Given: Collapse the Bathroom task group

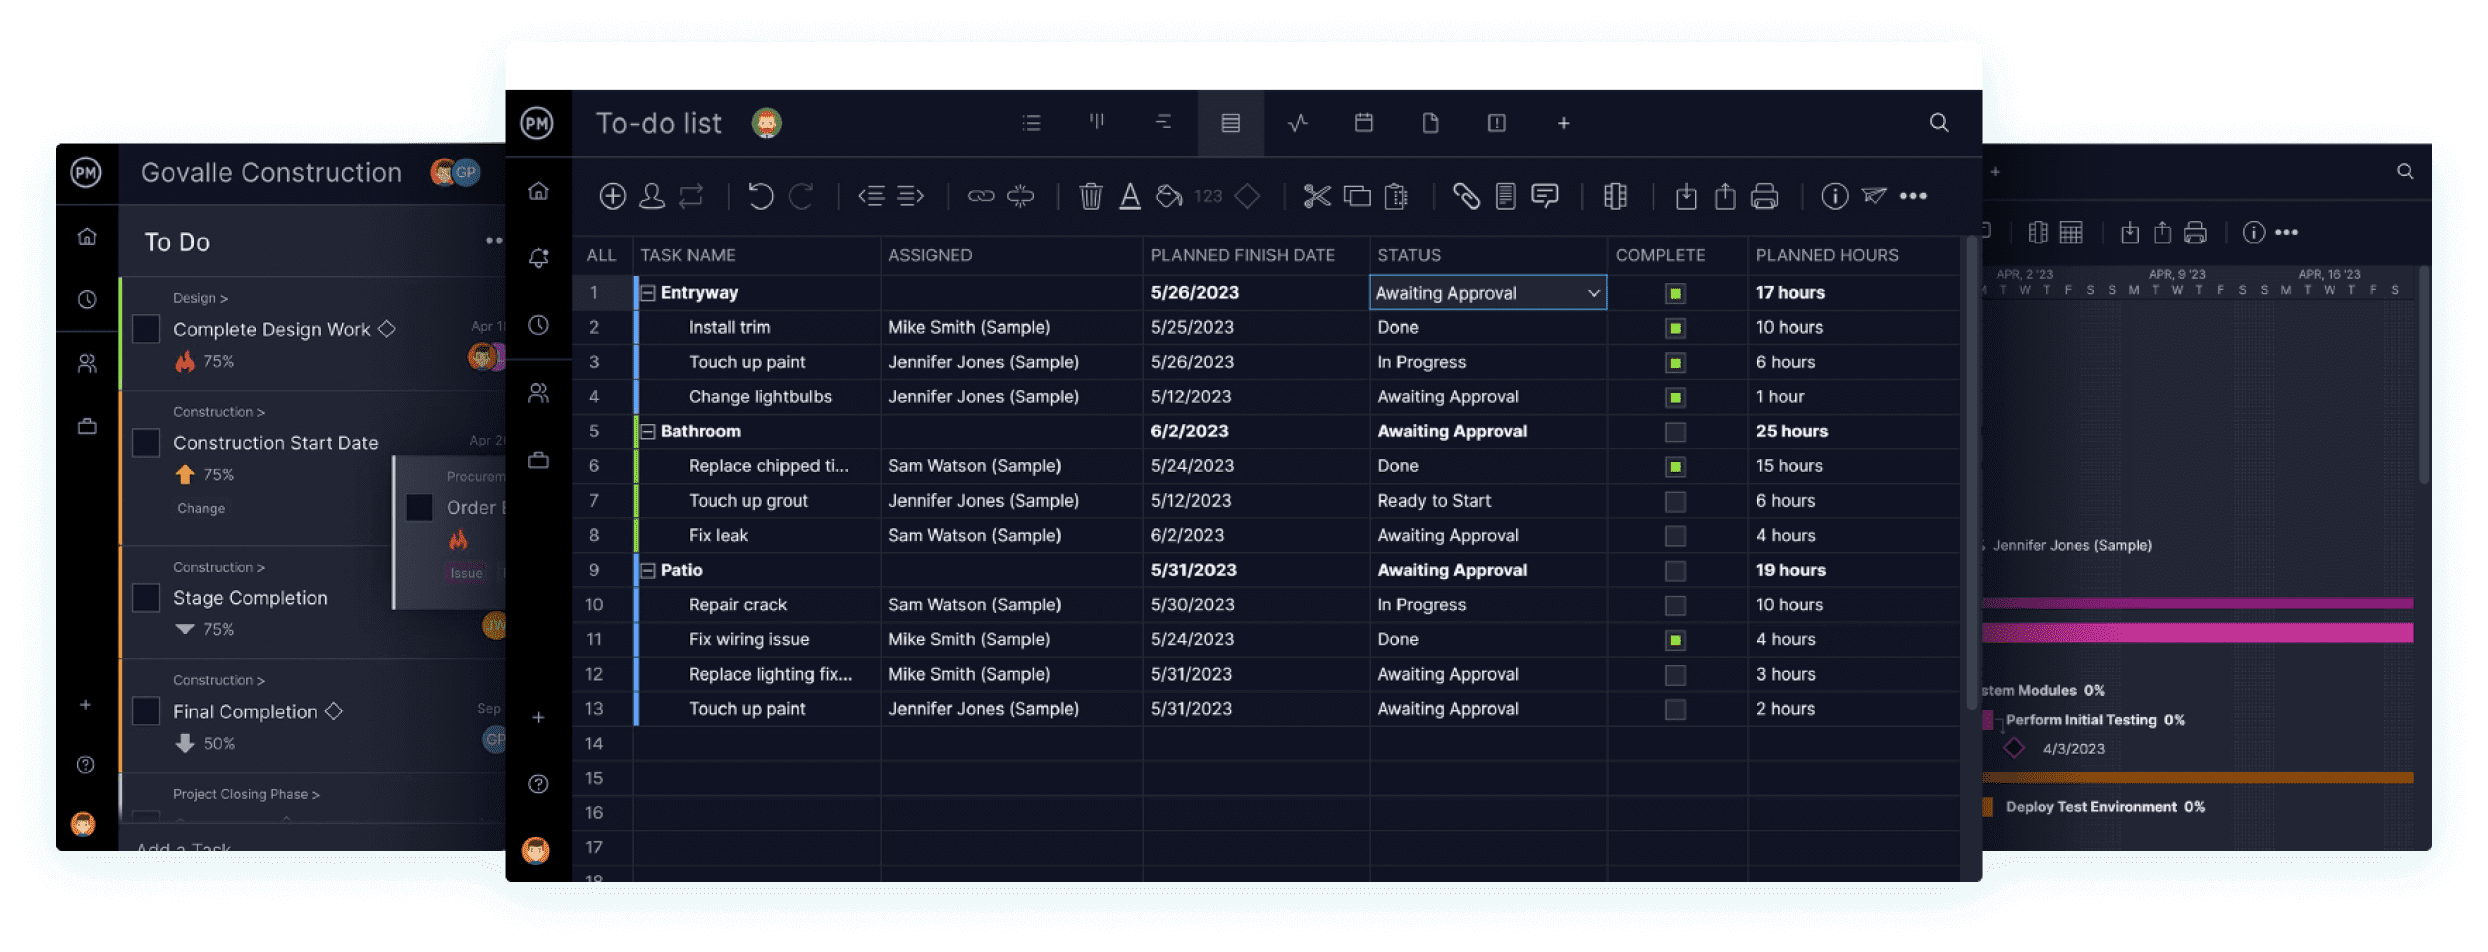Looking at the screenshot, I should pos(647,431).
